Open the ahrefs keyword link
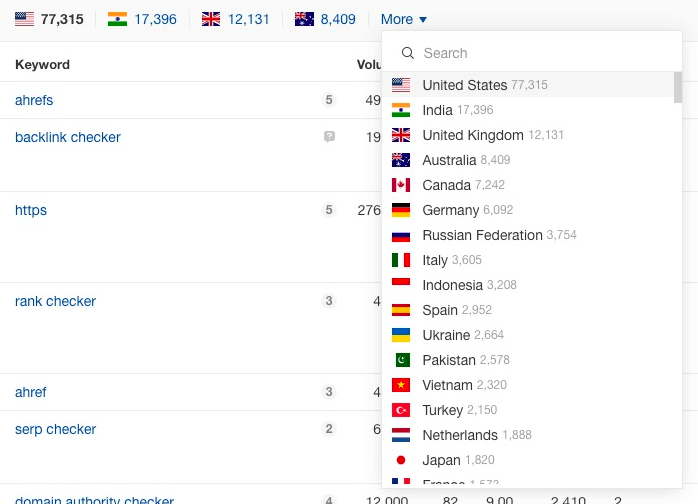Screen dimensions: 698x504 [34, 100]
